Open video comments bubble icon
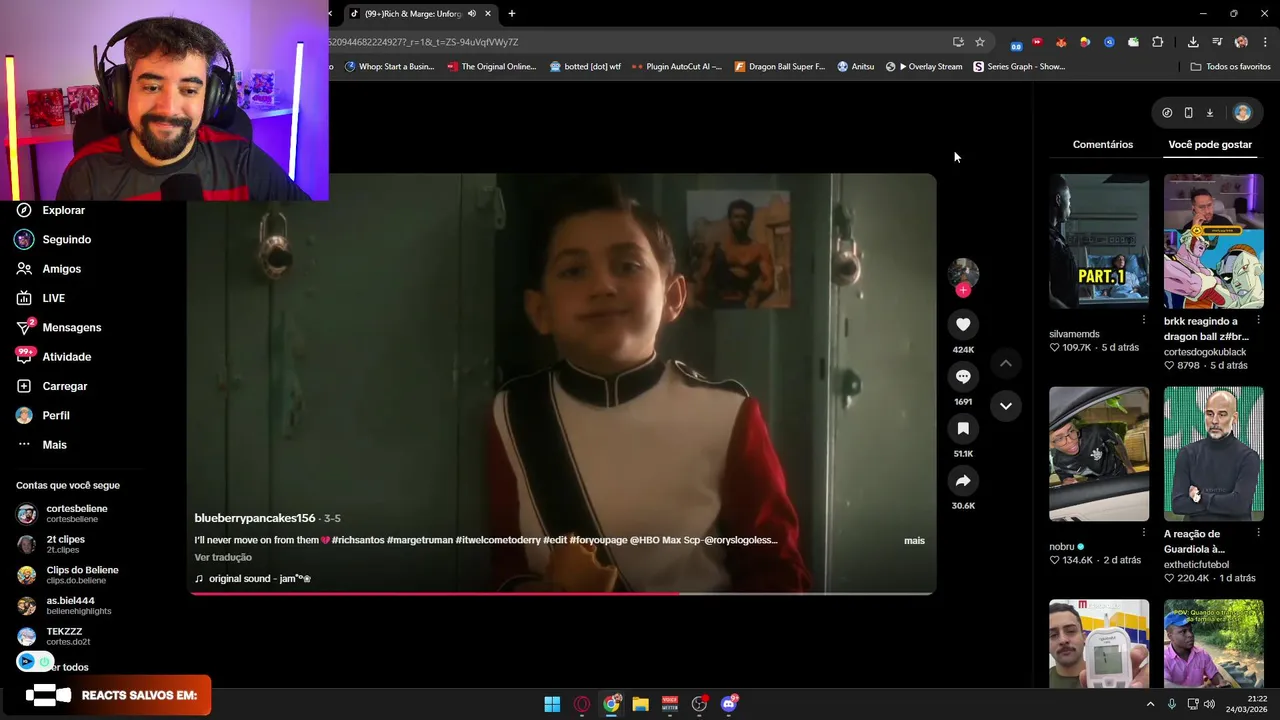 coord(963,376)
